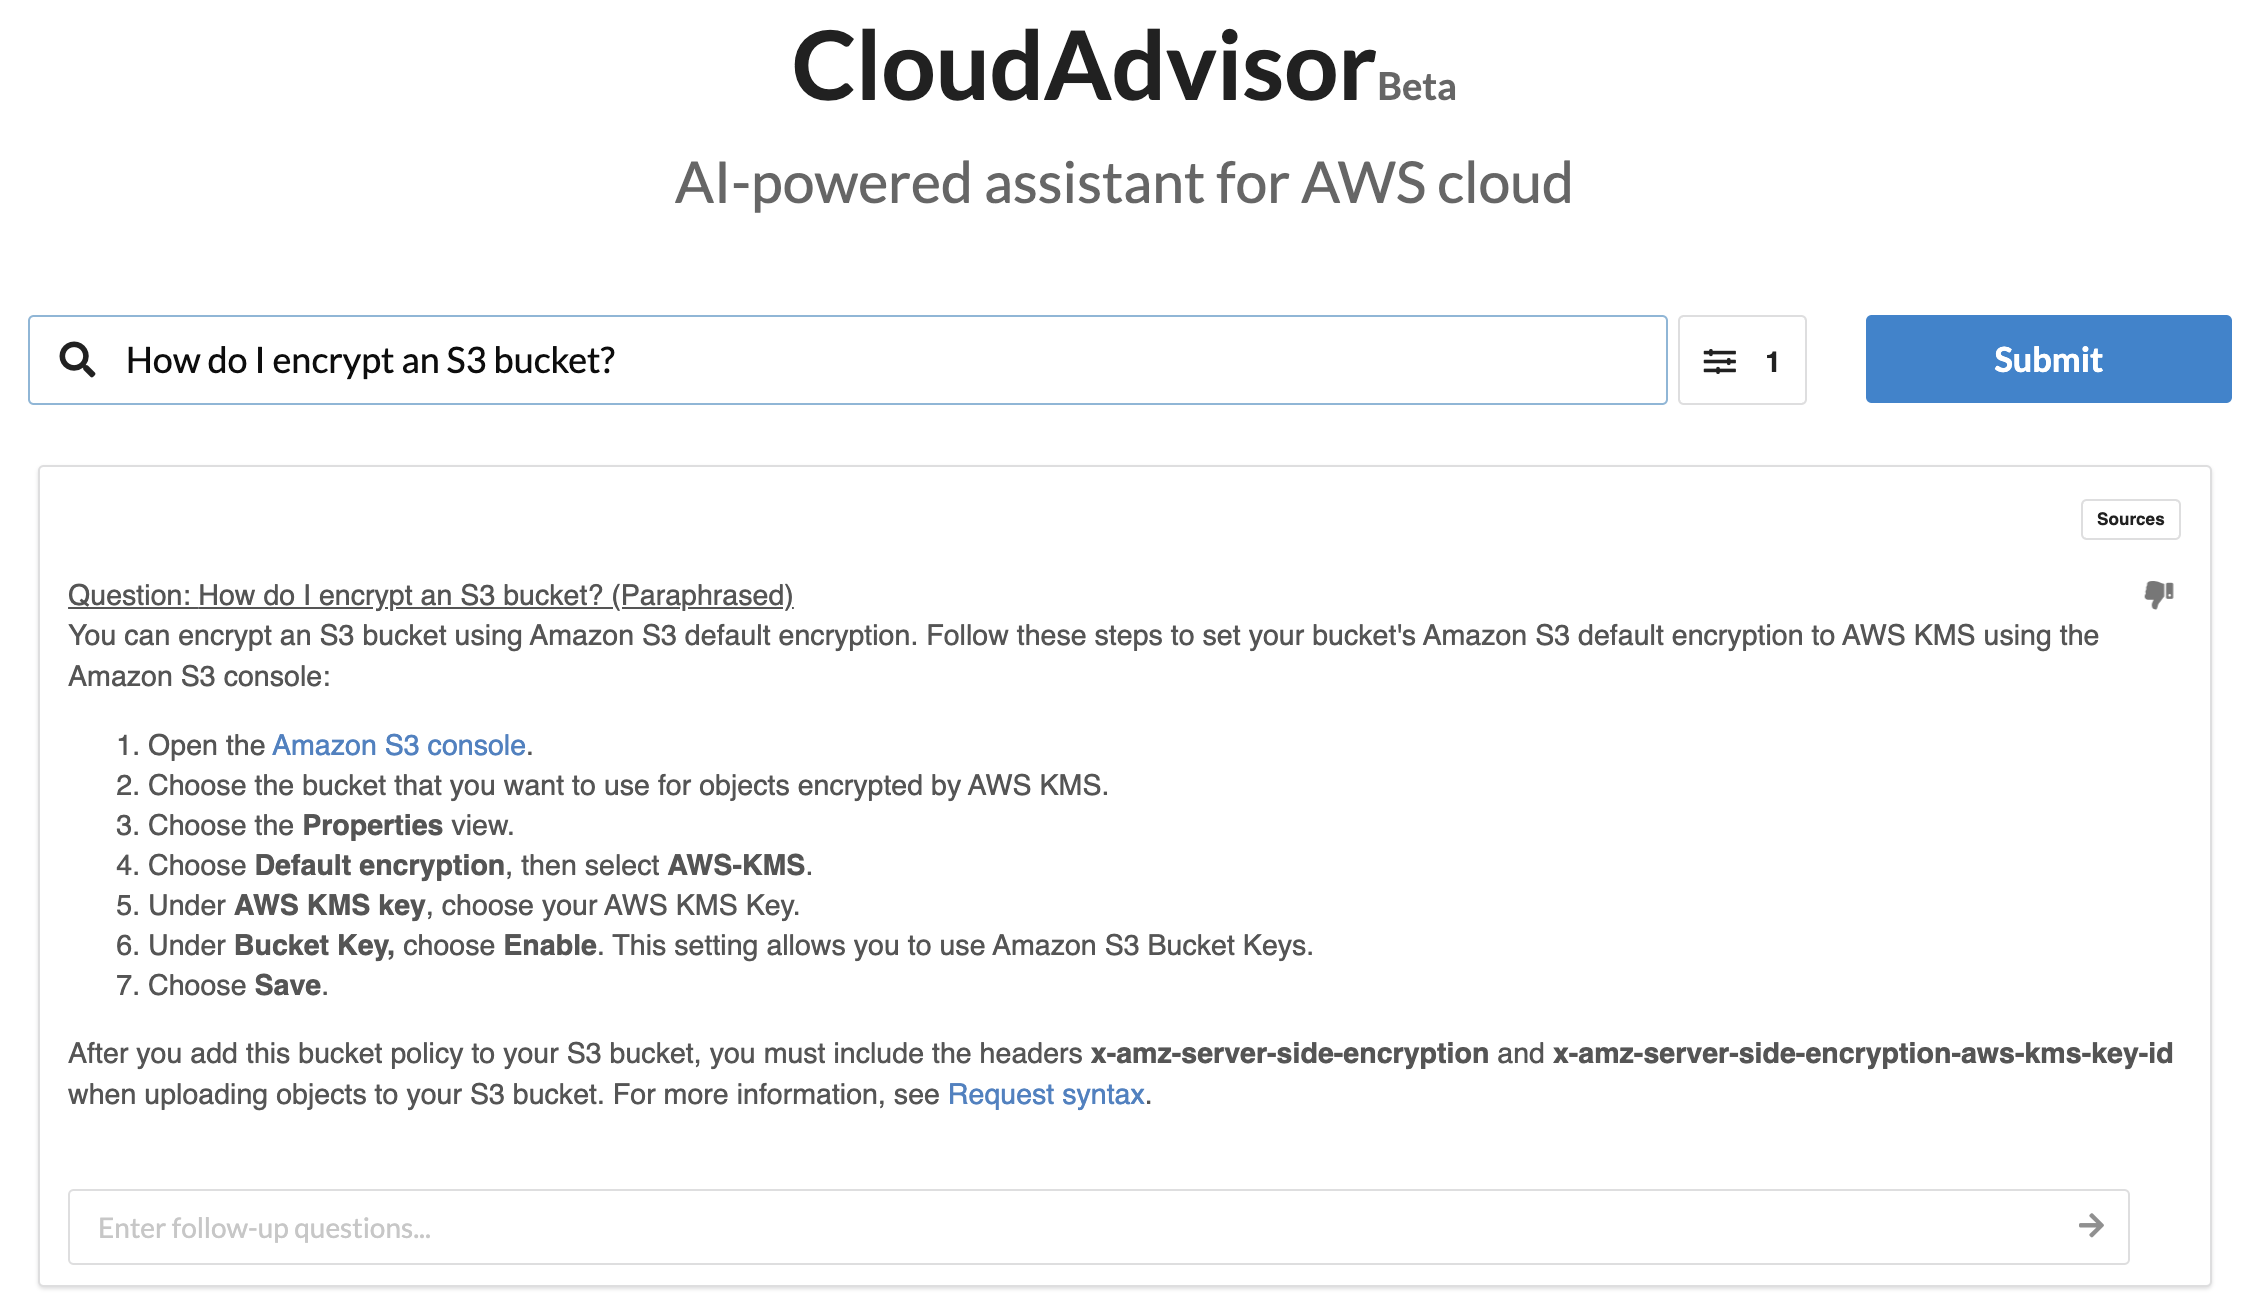Click the bold Properties word in step 3
The width and height of the screenshot is (2254, 1306).
tap(372, 825)
